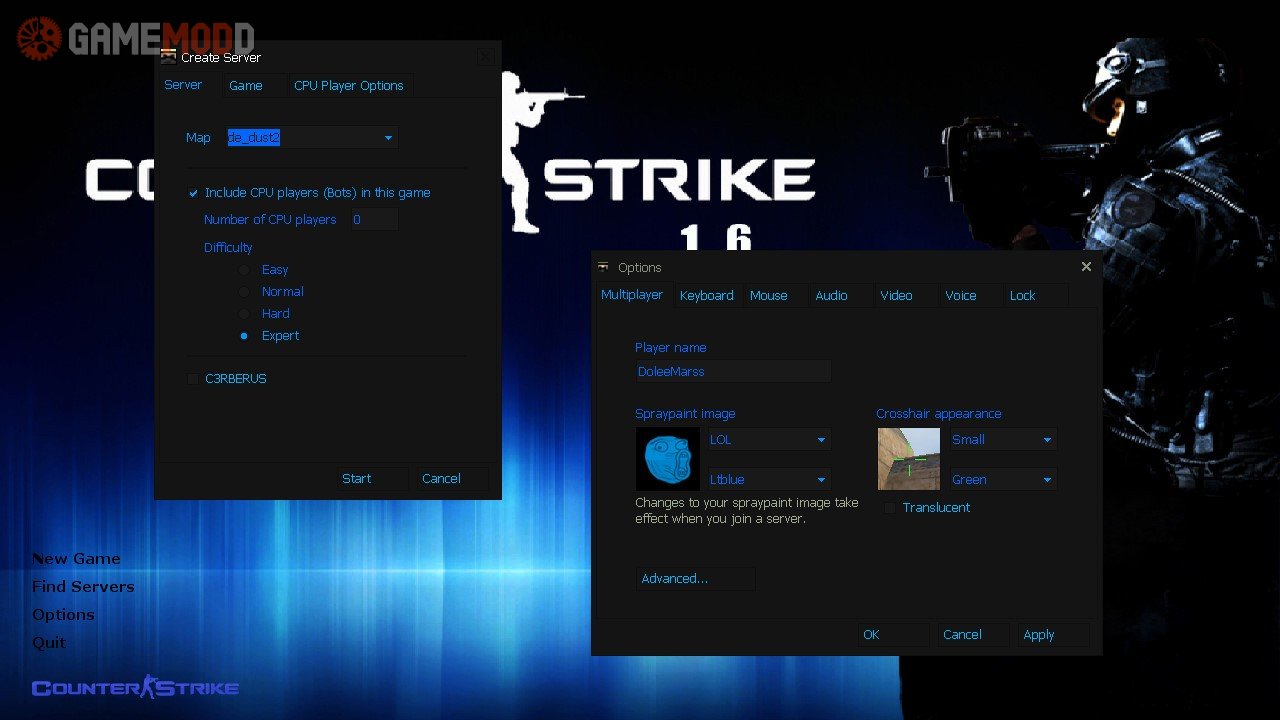
Task: Toggle Include CPU players (Bots) checkbox
Action: click(x=193, y=193)
